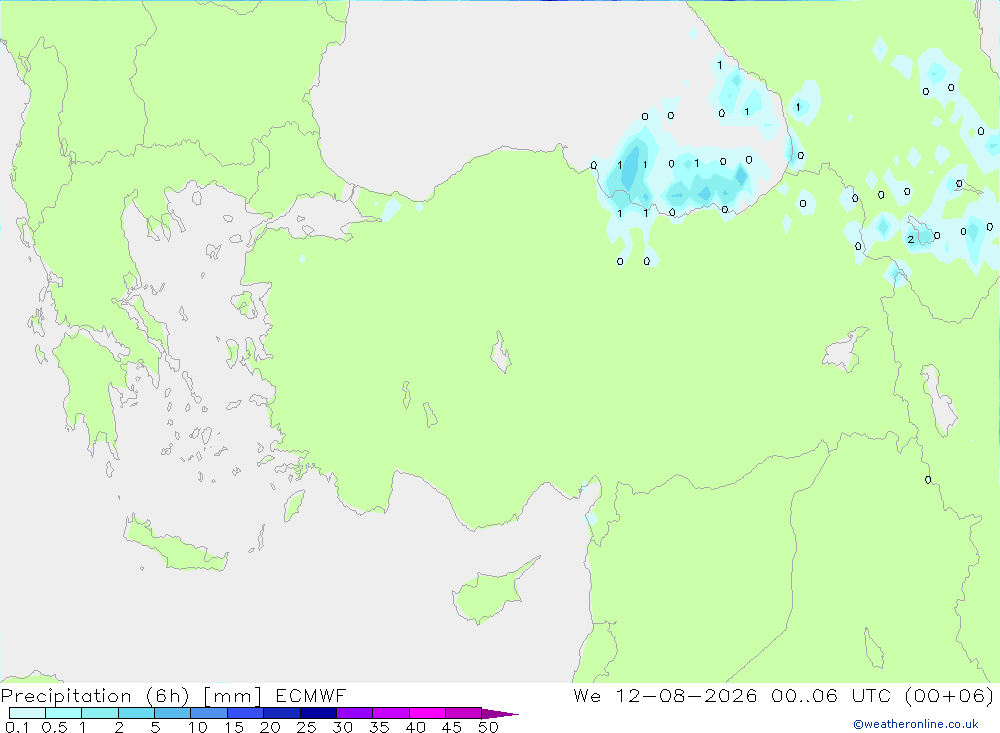Viewport: 1000px width, 733px height.
Task: Select the 25–30 mm navy legend swatch
Action: pyautogui.click(x=318, y=713)
